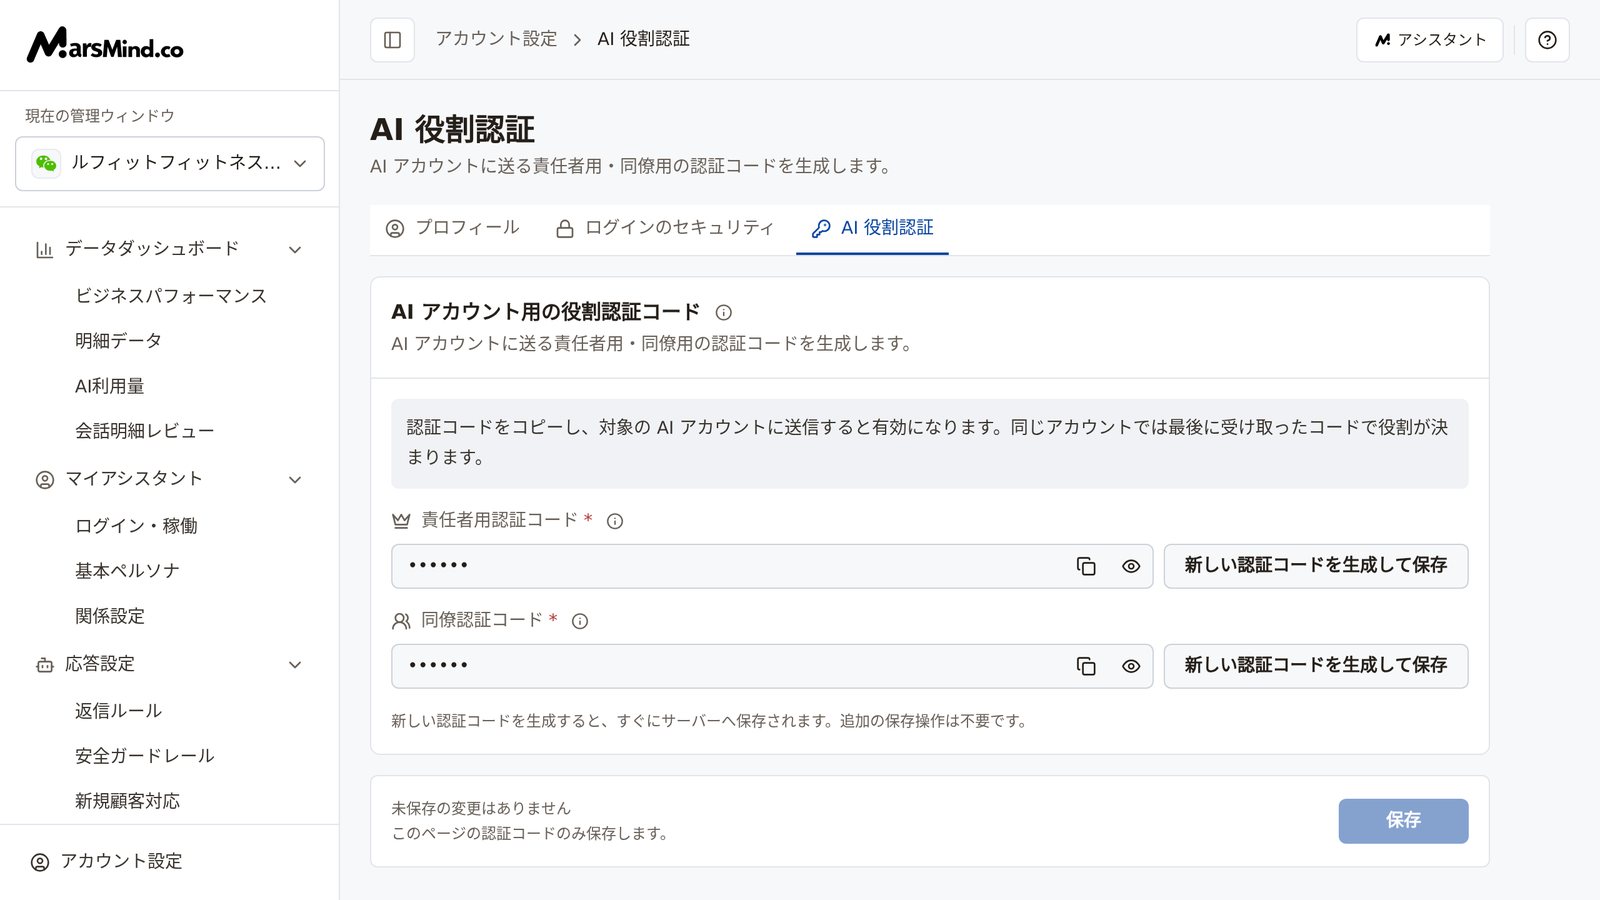Viewport: 1600px width, 900px height.
Task: Click the マイアシスタント person icon
Action: (x=45, y=480)
